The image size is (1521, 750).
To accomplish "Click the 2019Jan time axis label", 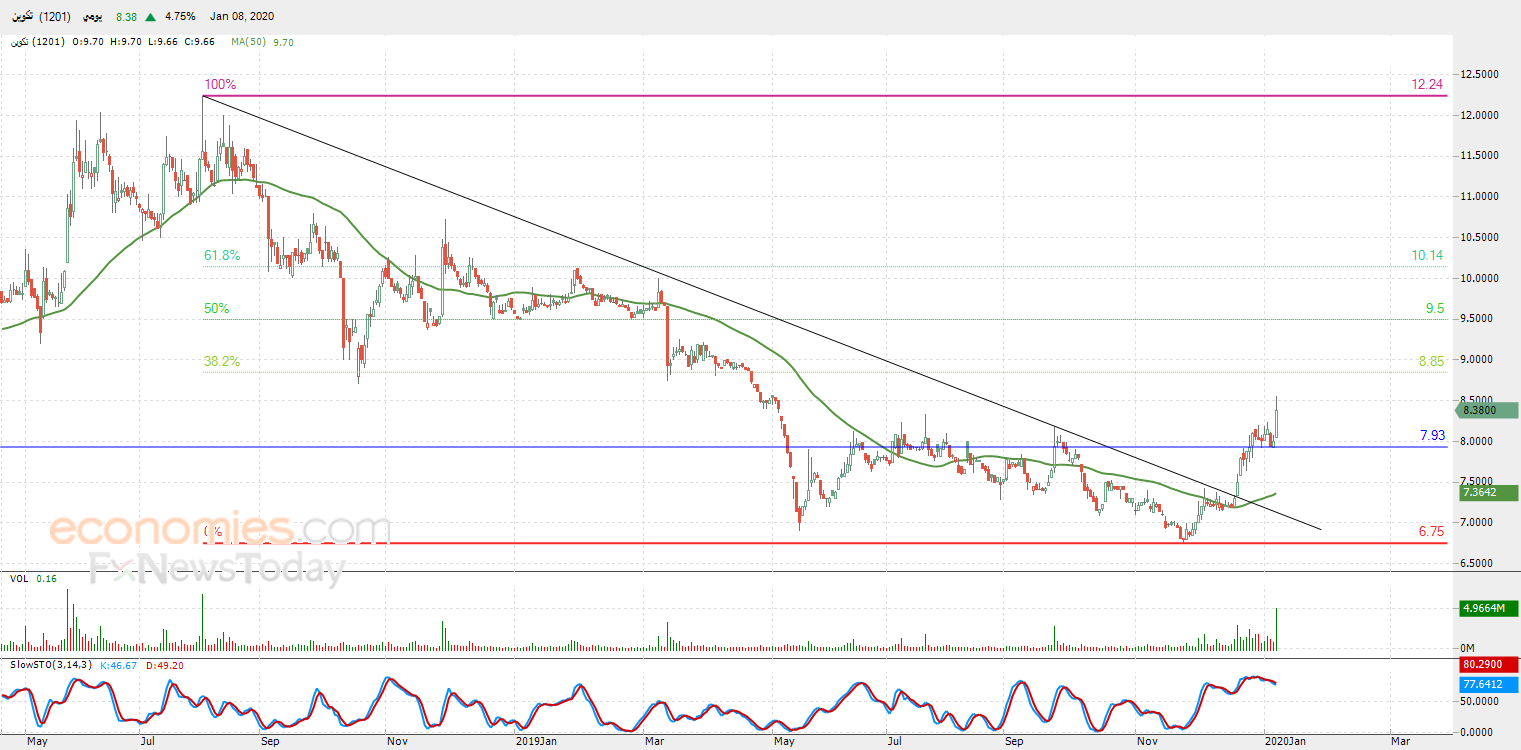I will click(537, 741).
